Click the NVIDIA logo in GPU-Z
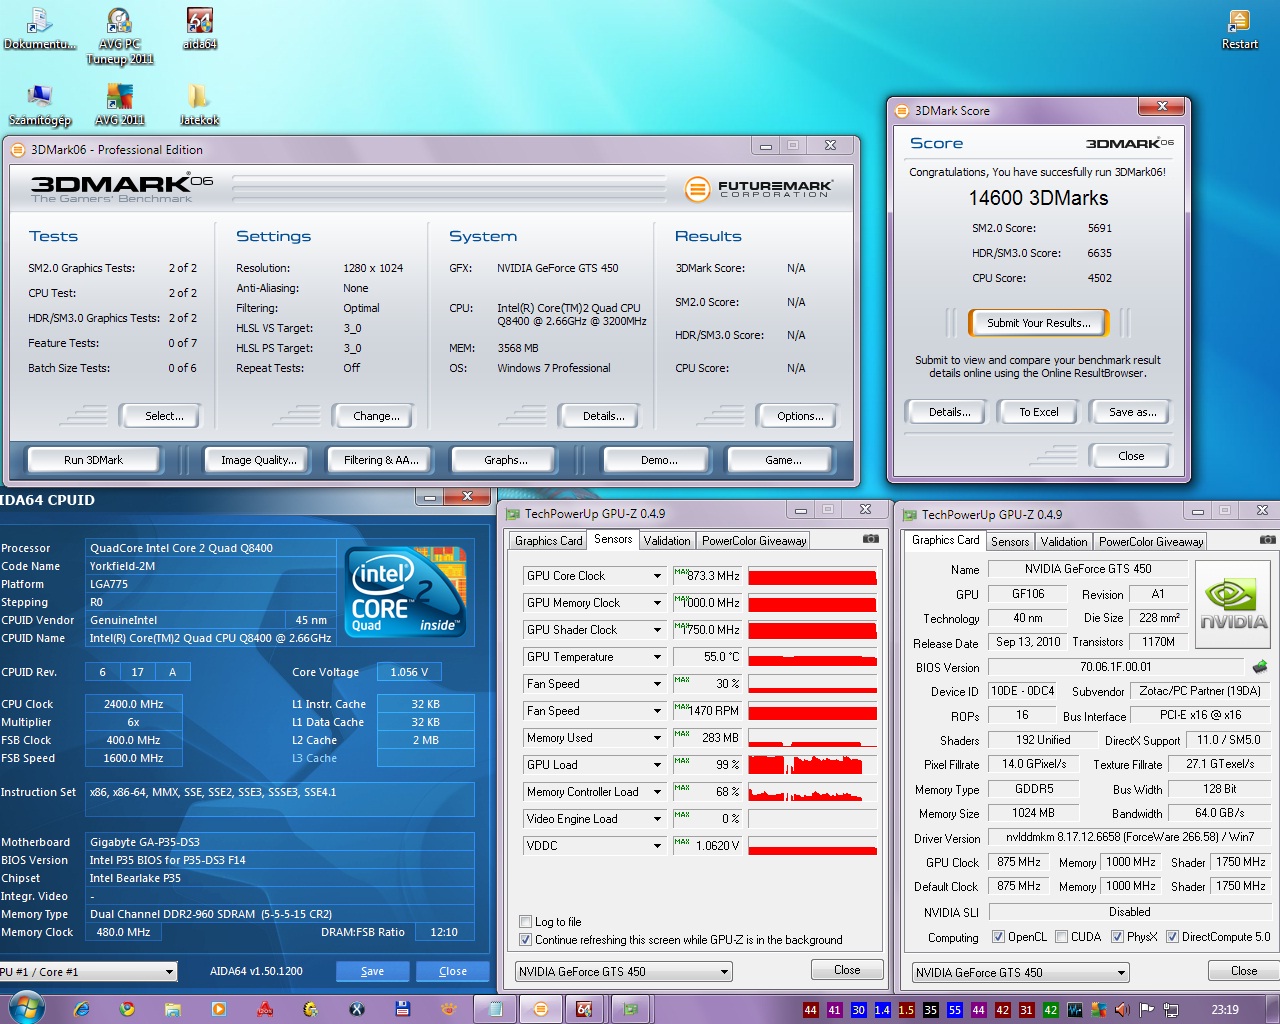Image resolution: width=1280 pixels, height=1024 pixels. 1233,604
